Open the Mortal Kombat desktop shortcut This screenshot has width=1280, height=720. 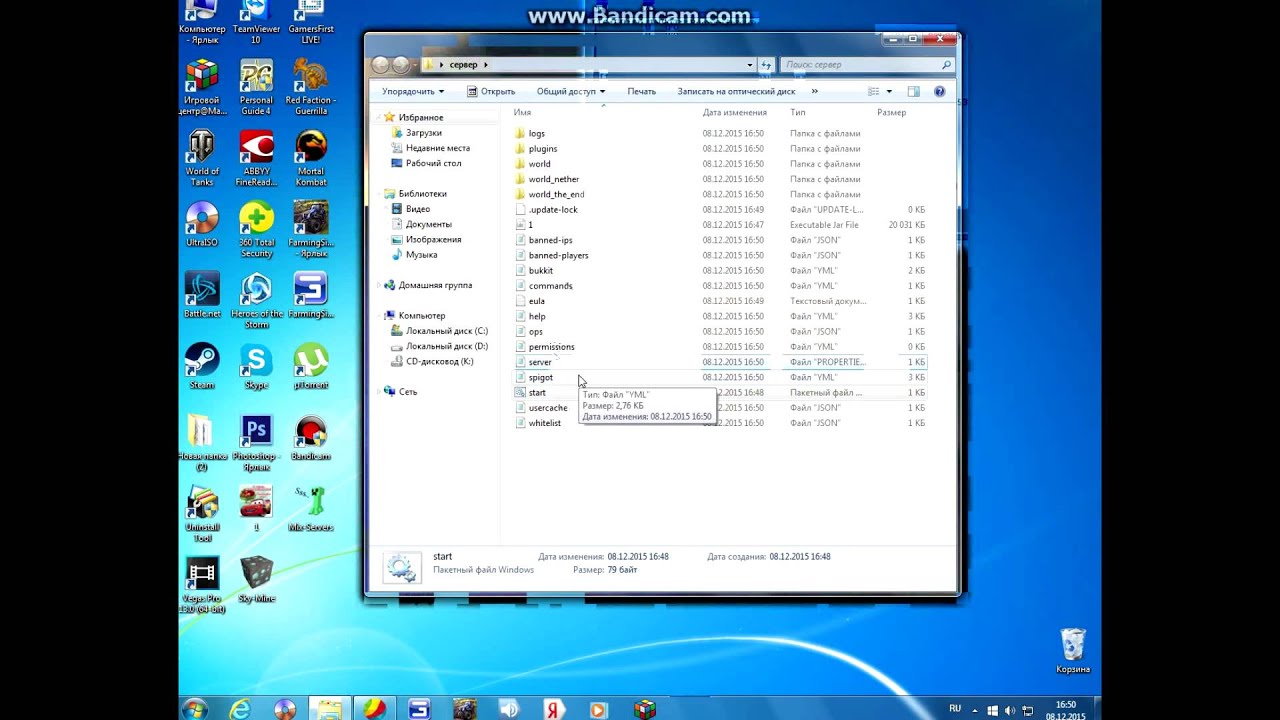pos(311,158)
